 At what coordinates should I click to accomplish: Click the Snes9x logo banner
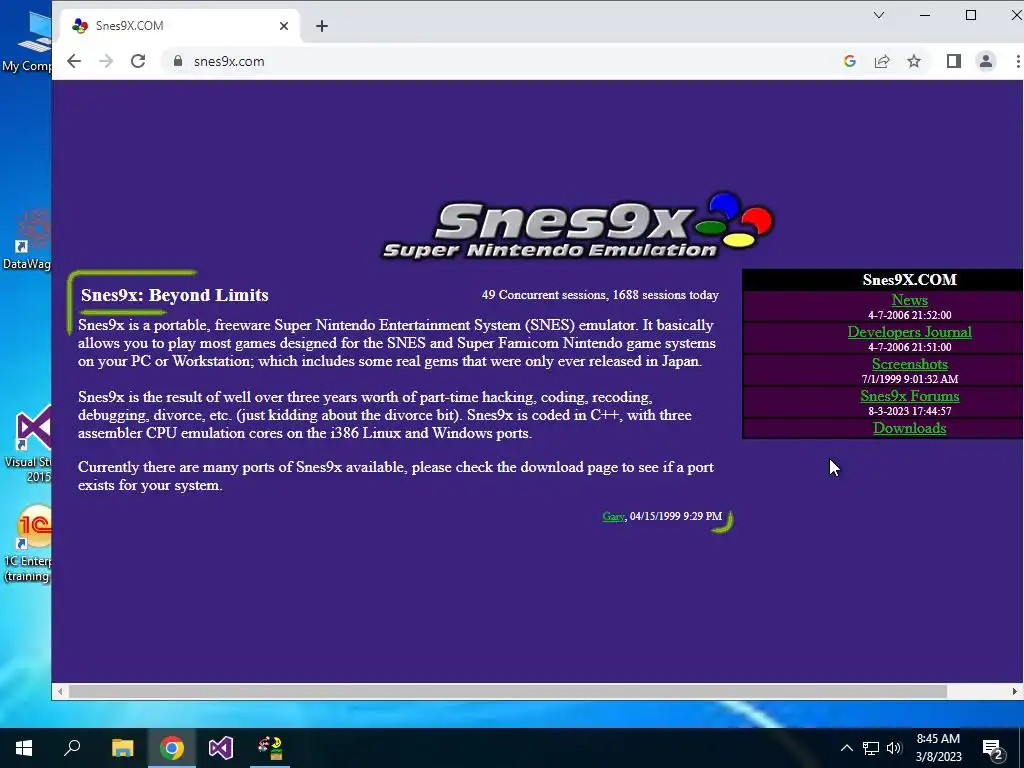point(577,226)
